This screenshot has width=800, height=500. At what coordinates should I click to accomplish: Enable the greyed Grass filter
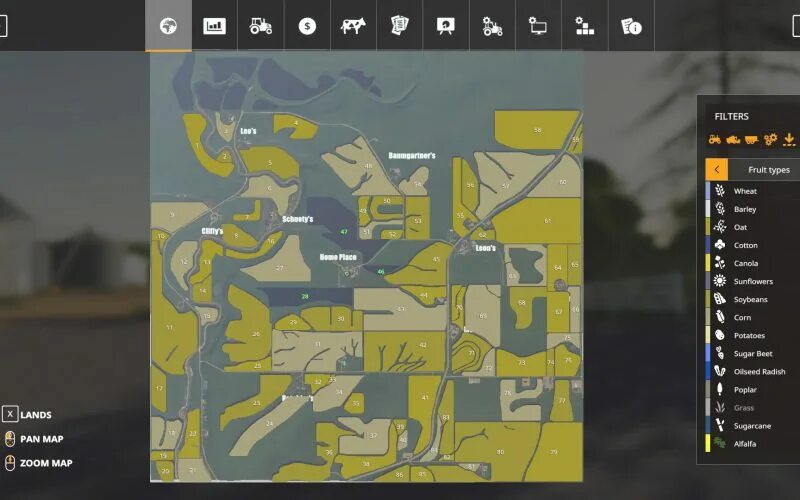pyautogui.click(x=753, y=408)
